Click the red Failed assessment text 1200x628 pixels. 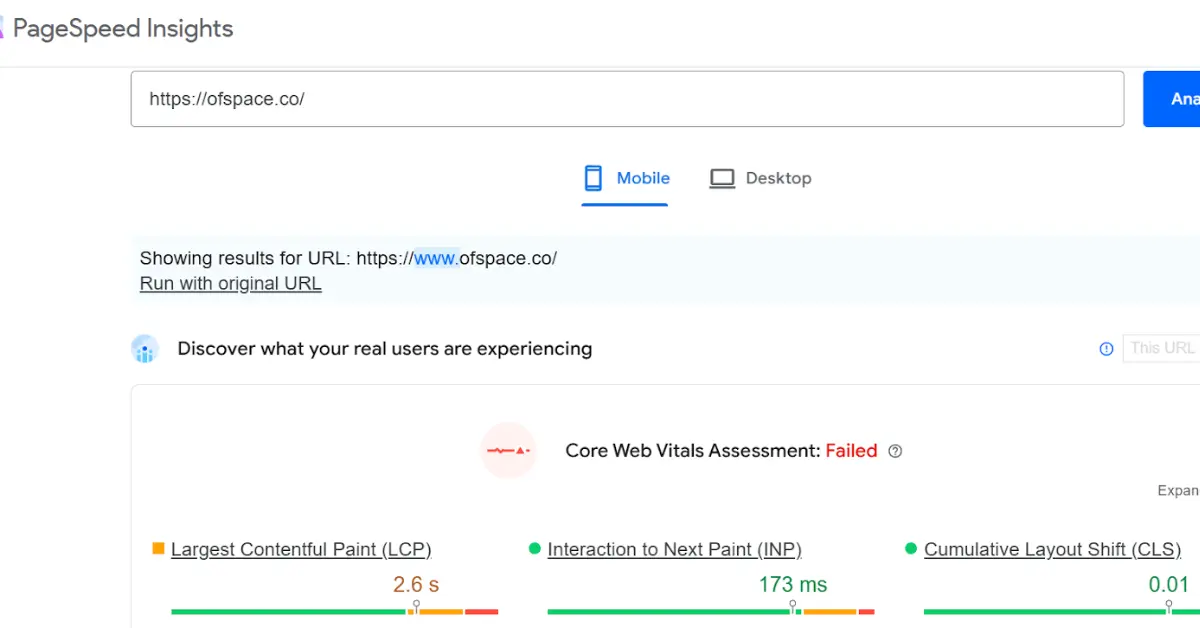coord(851,451)
